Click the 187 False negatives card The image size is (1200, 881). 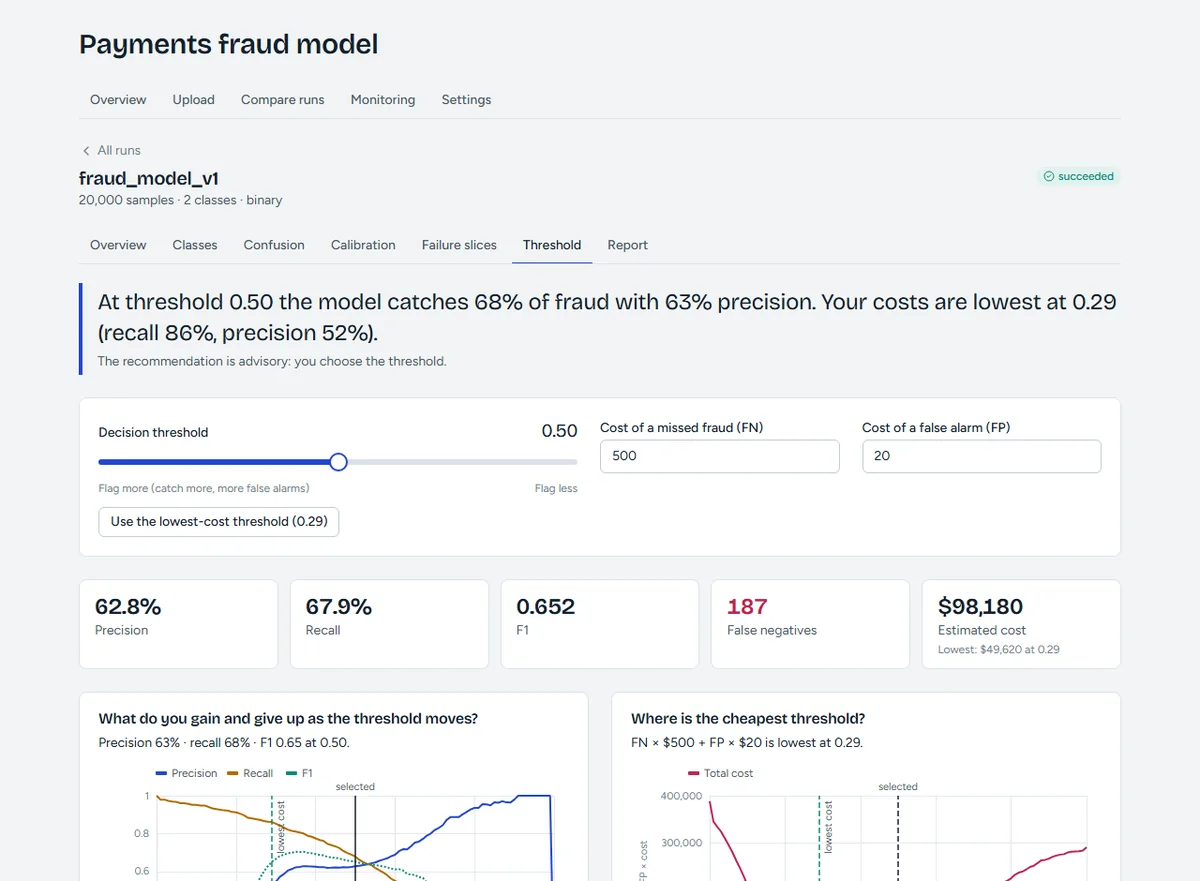coord(810,624)
